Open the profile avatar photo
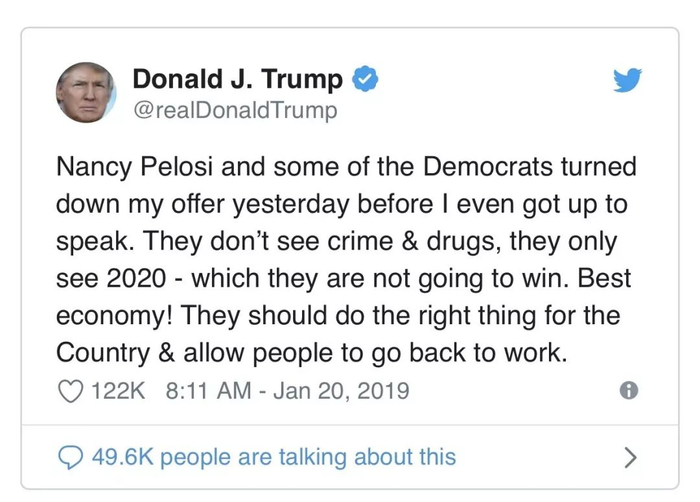The height and width of the screenshot is (502, 700). 87,92
